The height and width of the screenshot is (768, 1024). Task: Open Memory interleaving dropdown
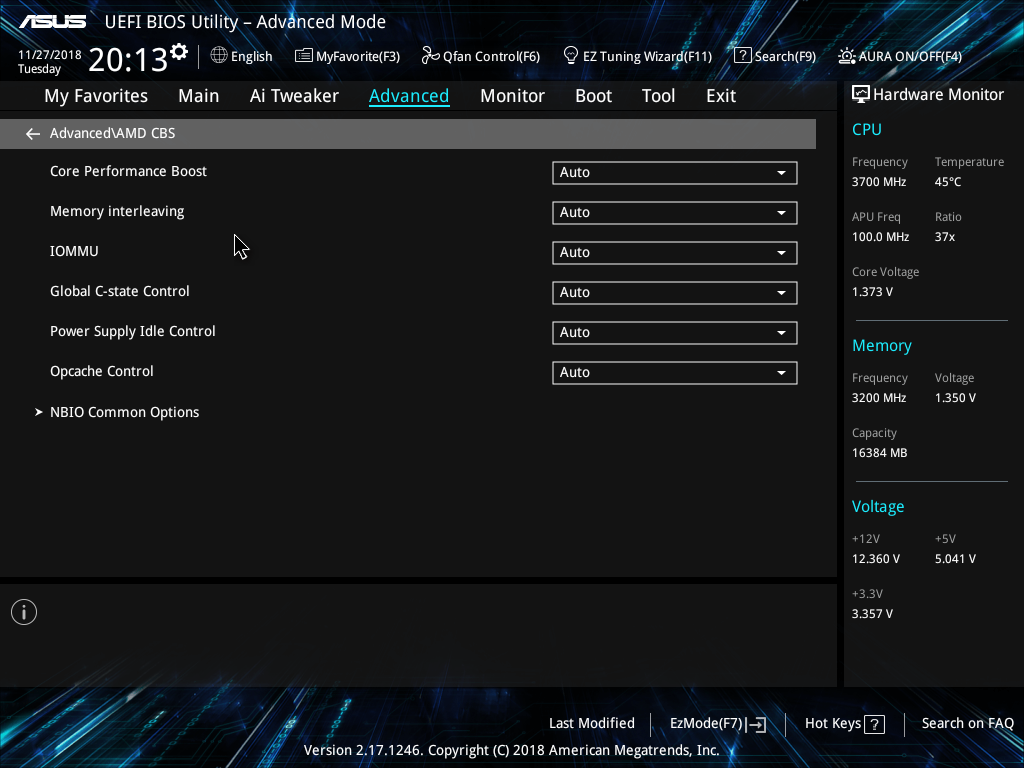[675, 212]
